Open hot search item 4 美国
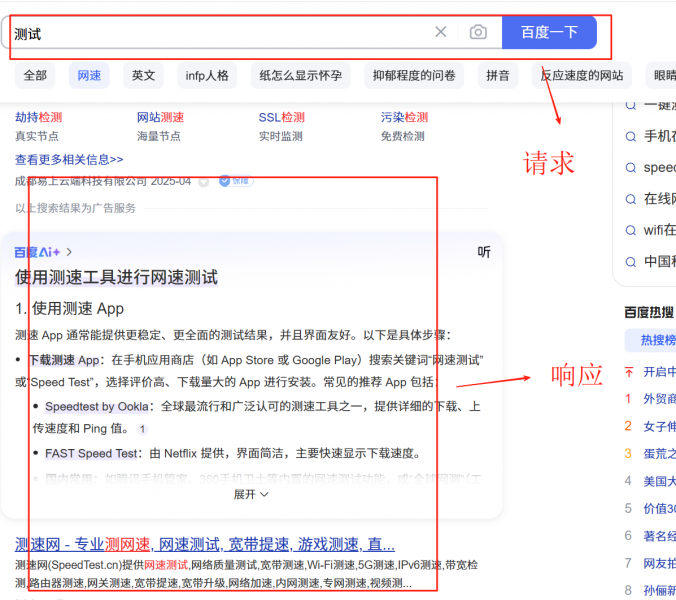The image size is (676, 600). [659, 481]
